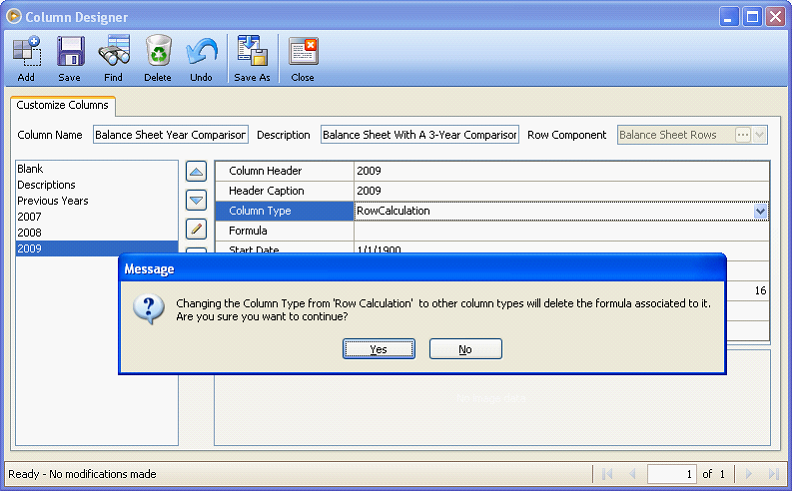Click the Column Header value 2009
Screen dimensions: 793x492
coord(561,171)
